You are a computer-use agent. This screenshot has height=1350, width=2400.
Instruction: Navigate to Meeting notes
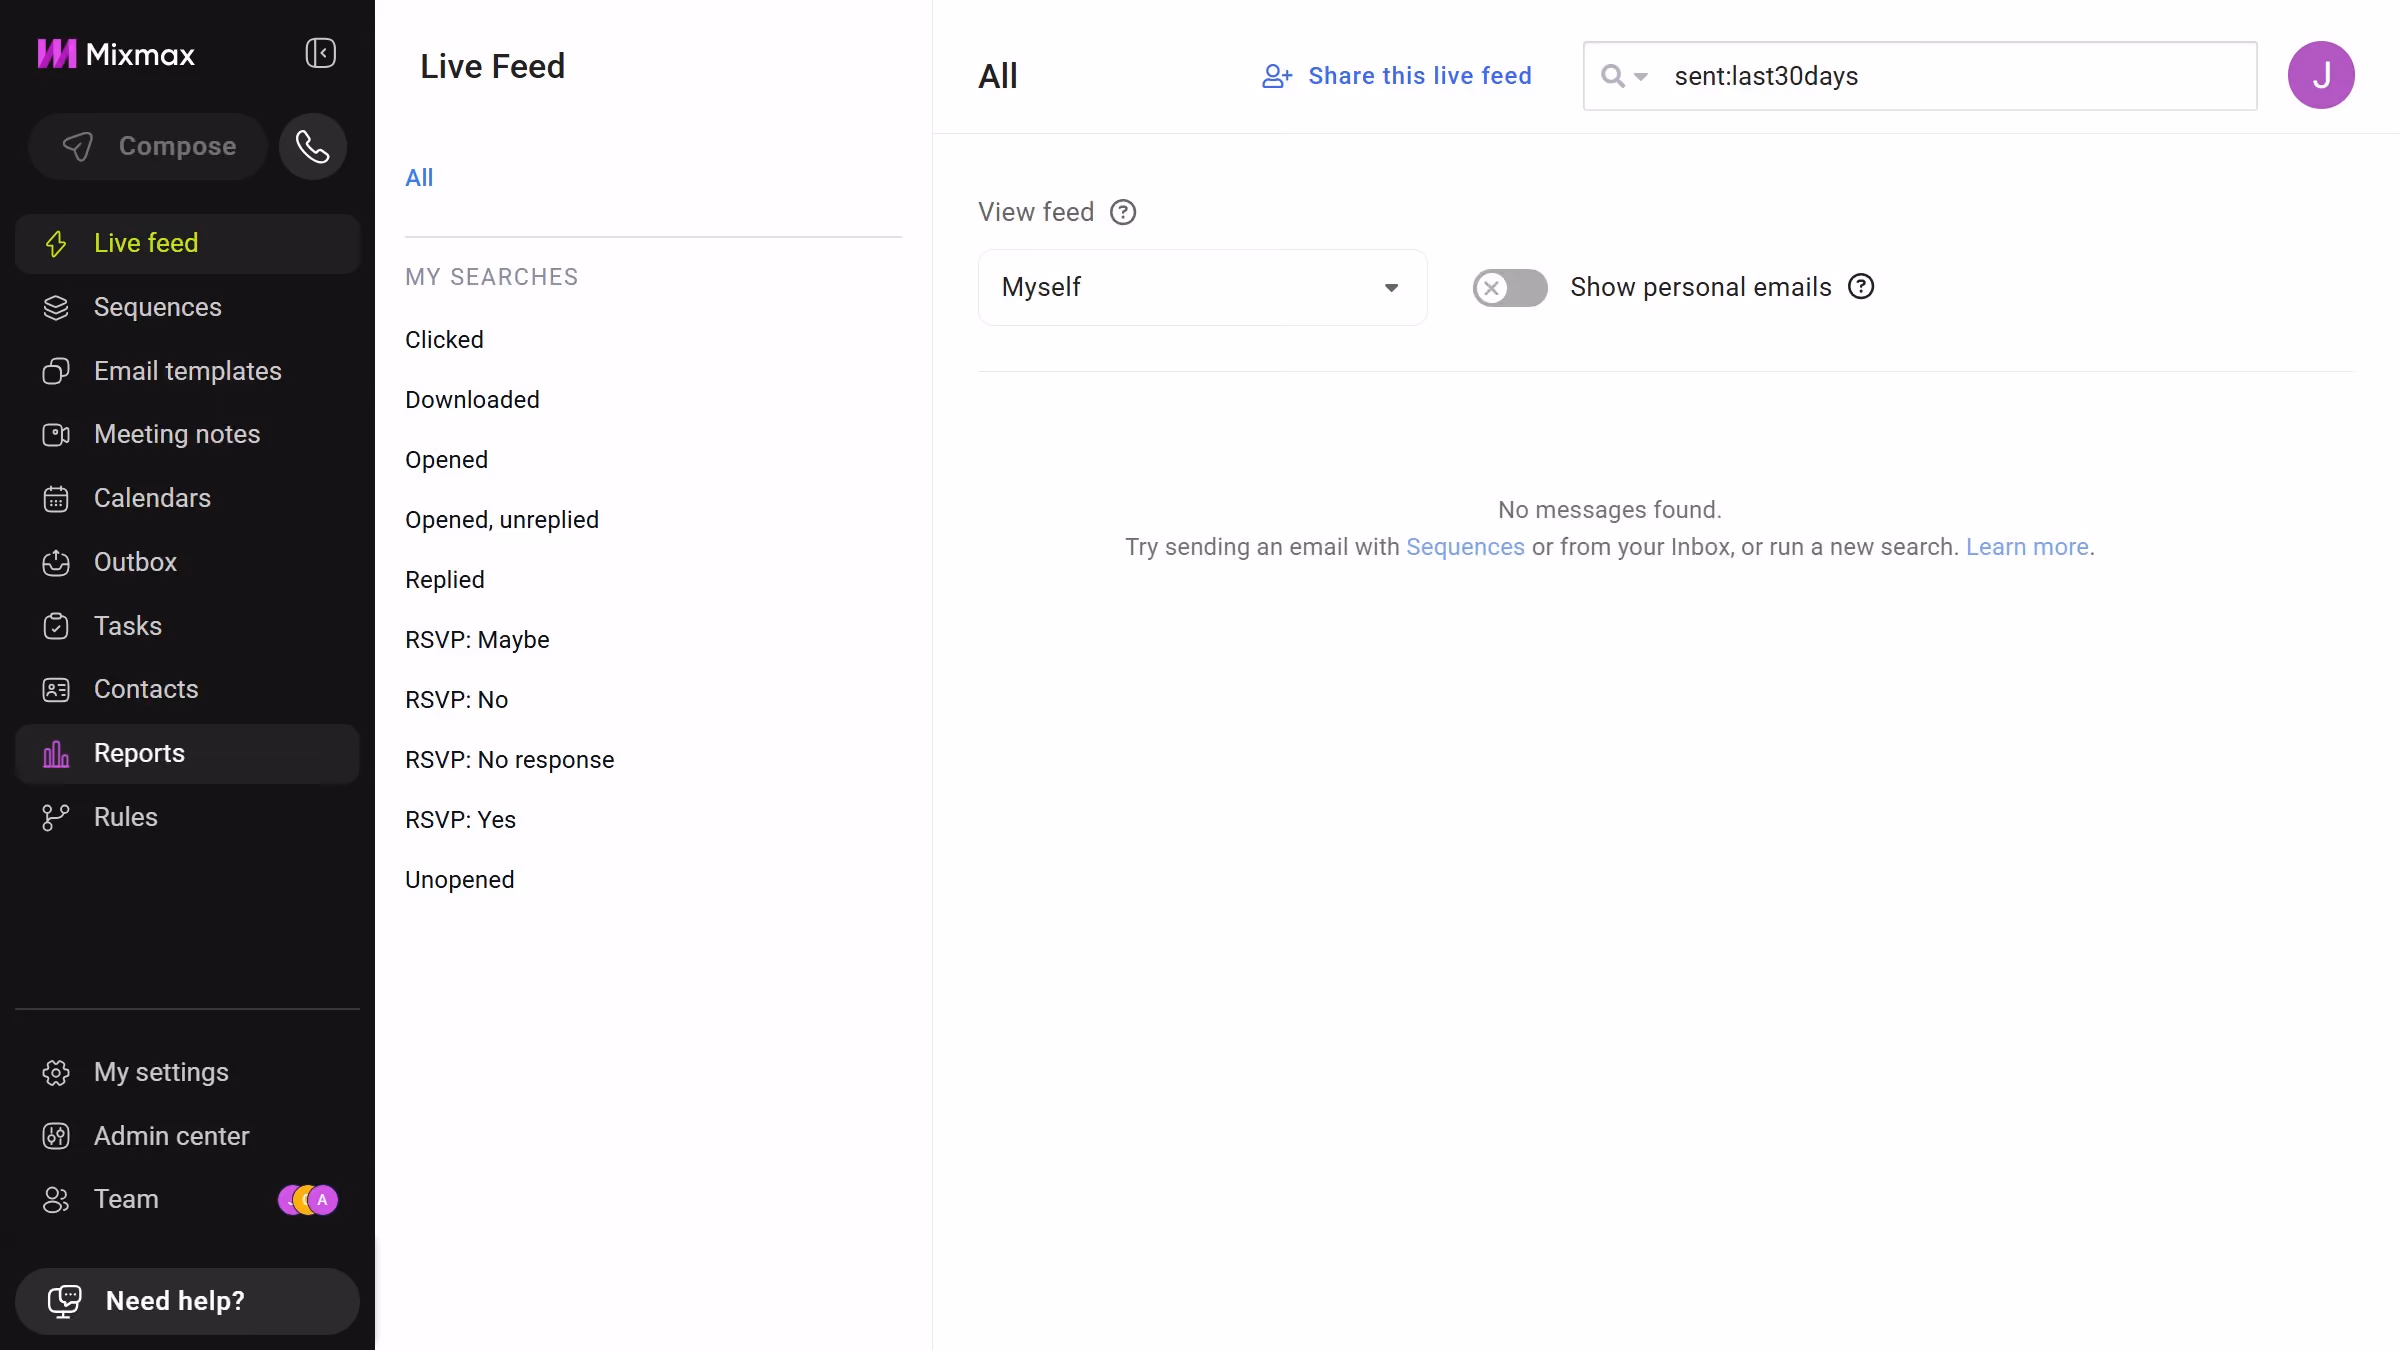coord(187,434)
